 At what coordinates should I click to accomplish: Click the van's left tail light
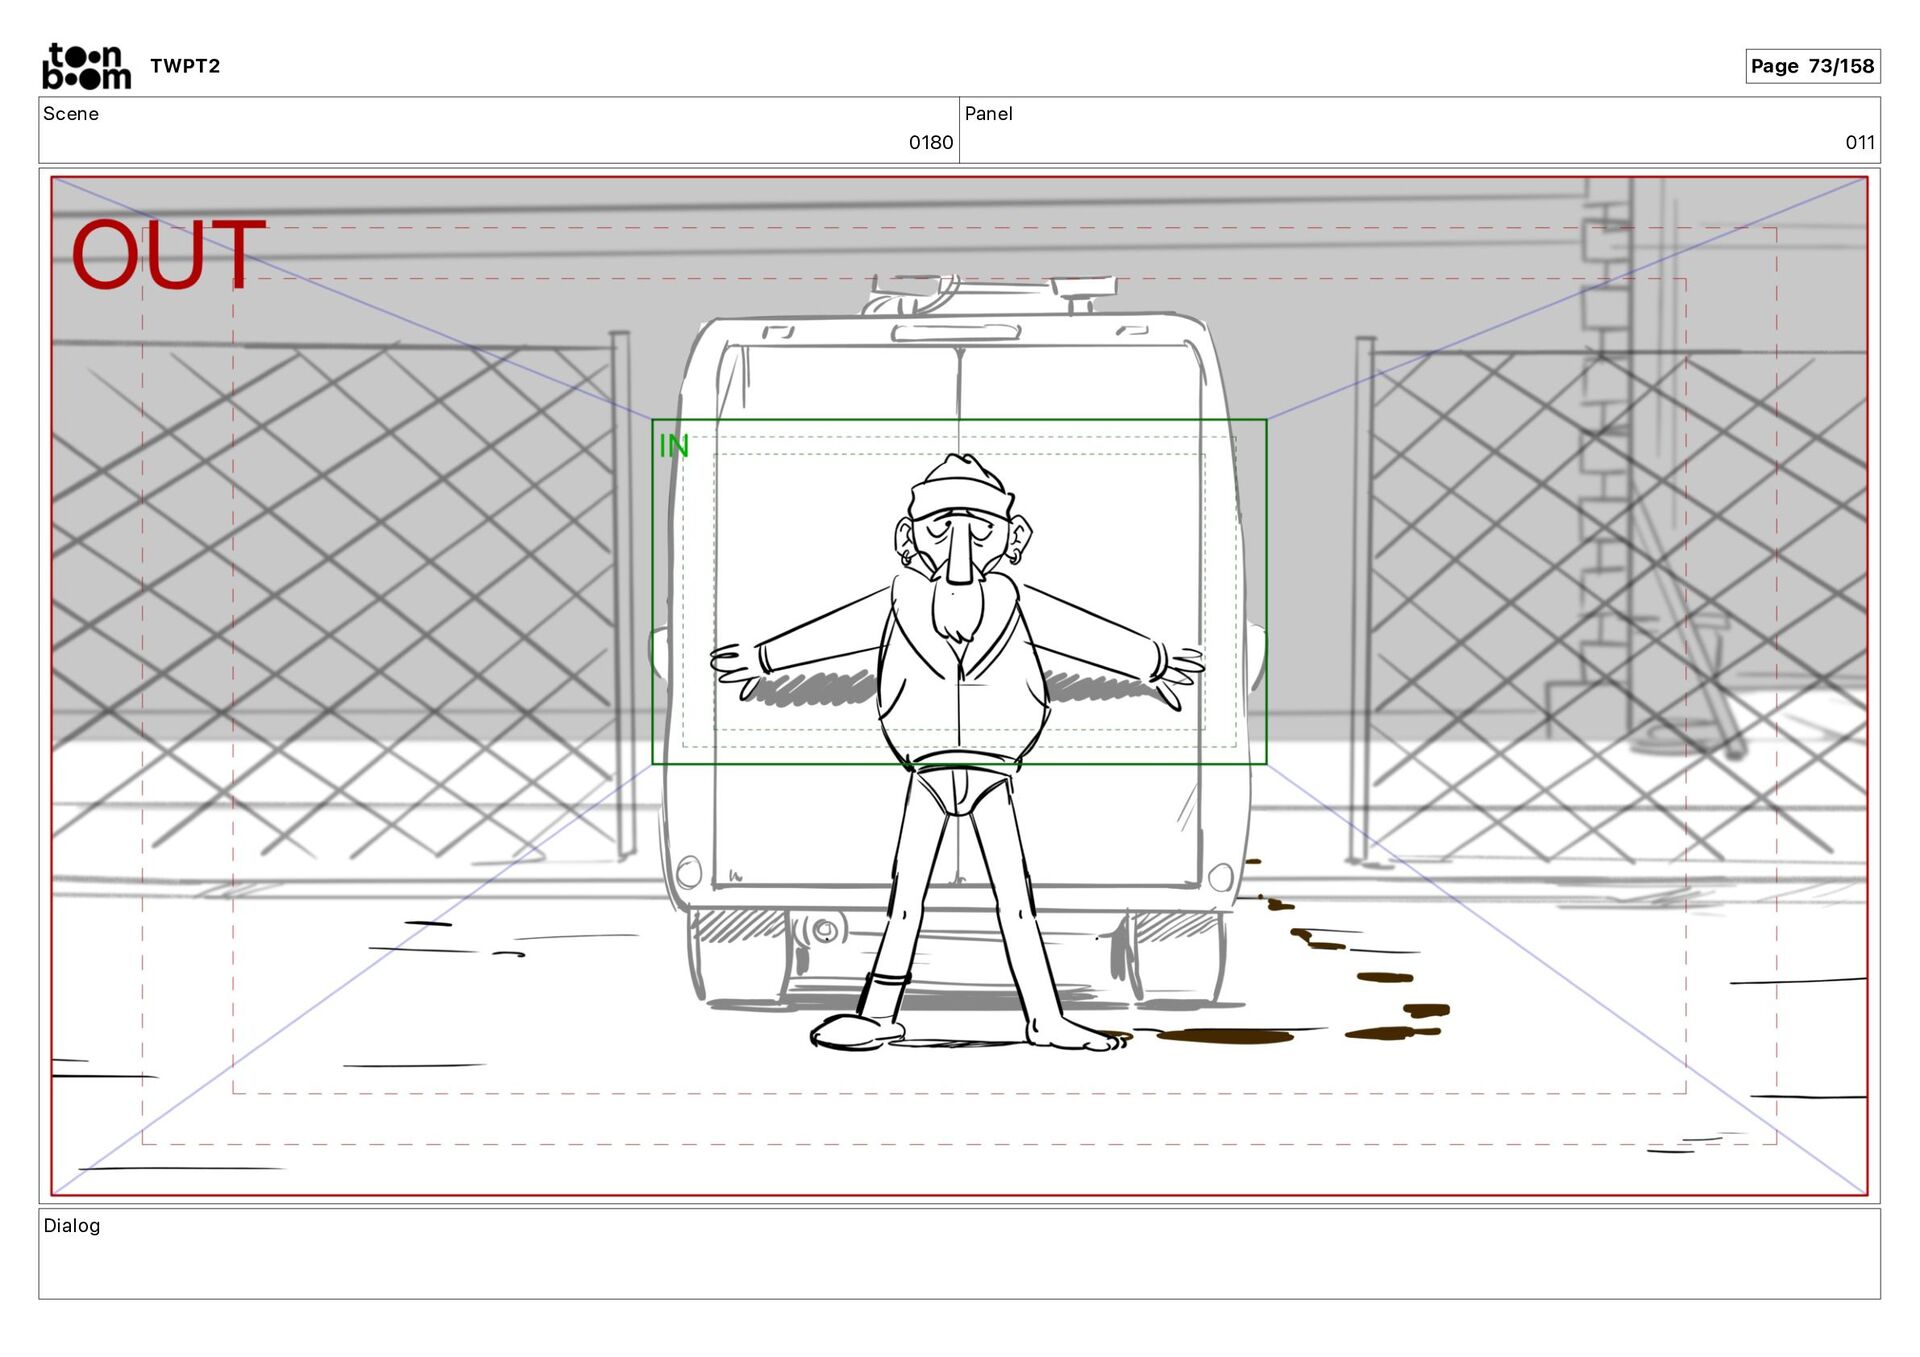[x=689, y=872]
